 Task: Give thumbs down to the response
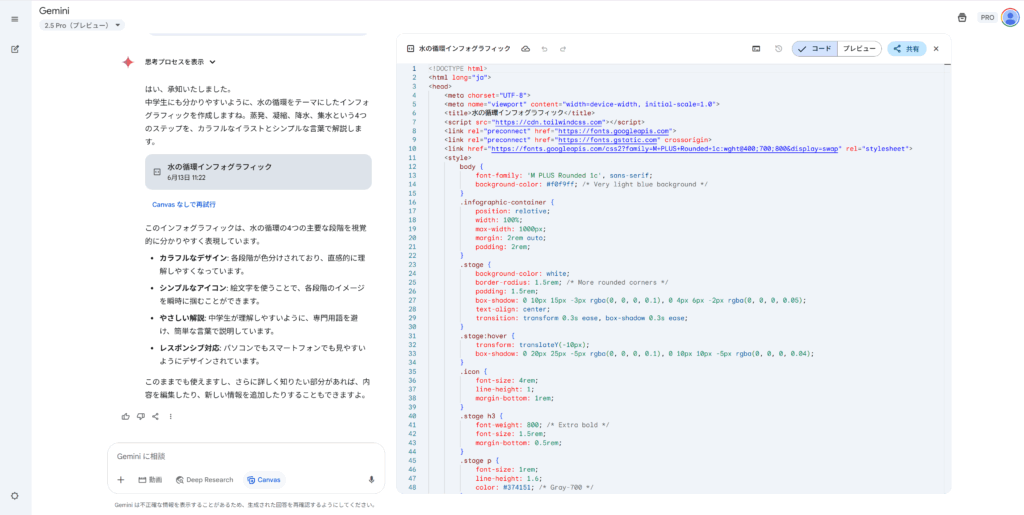(x=140, y=416)
